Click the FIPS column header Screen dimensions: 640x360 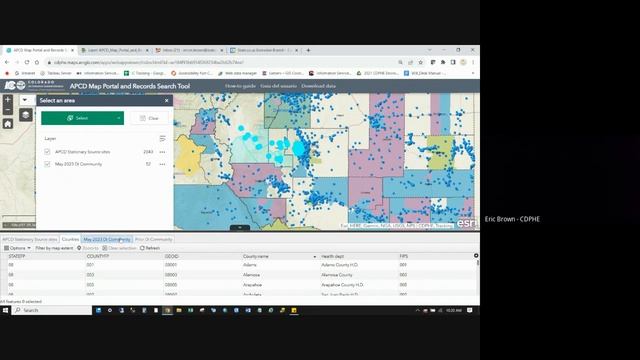click(x=403, y=256)
